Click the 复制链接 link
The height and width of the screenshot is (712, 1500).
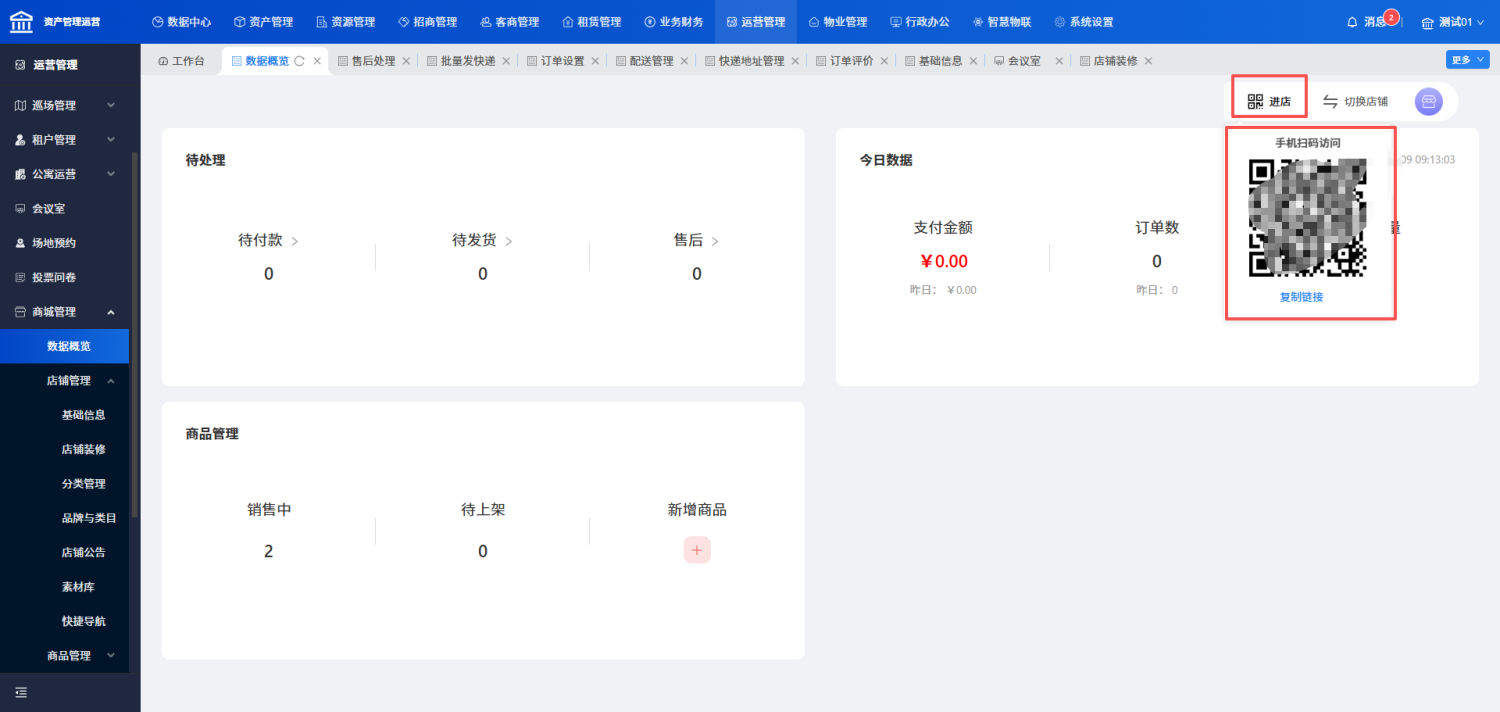coord(1301,297)
